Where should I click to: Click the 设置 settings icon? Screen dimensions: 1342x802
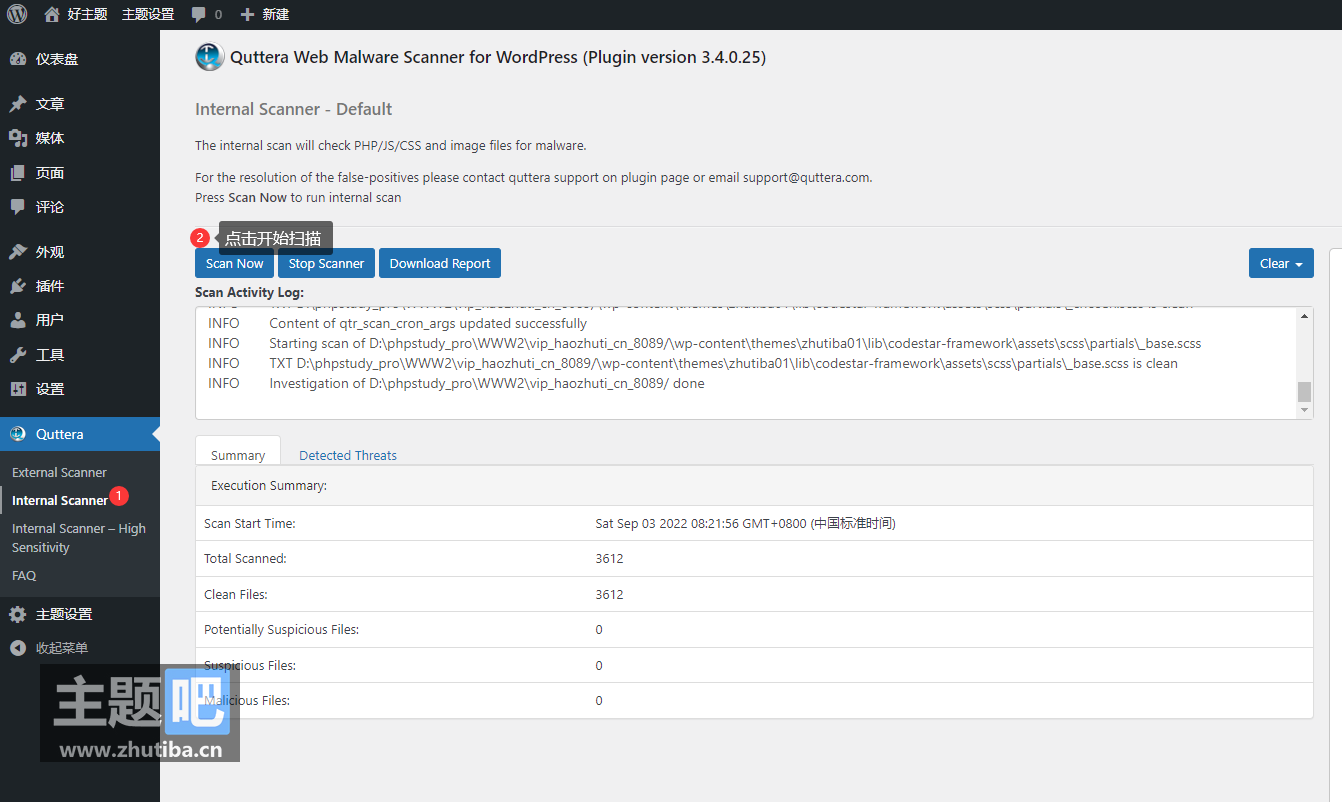[18, 389]
